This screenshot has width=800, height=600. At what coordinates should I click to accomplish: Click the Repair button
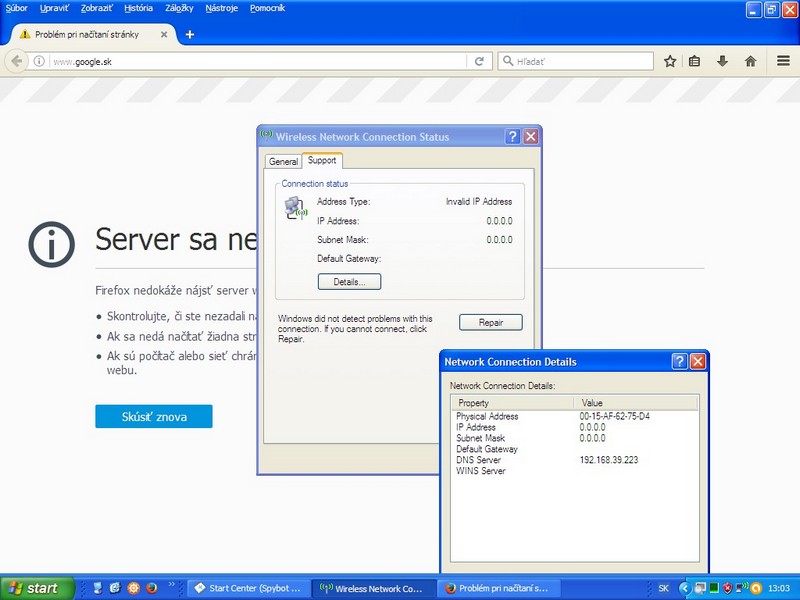(x=491, y=322)
